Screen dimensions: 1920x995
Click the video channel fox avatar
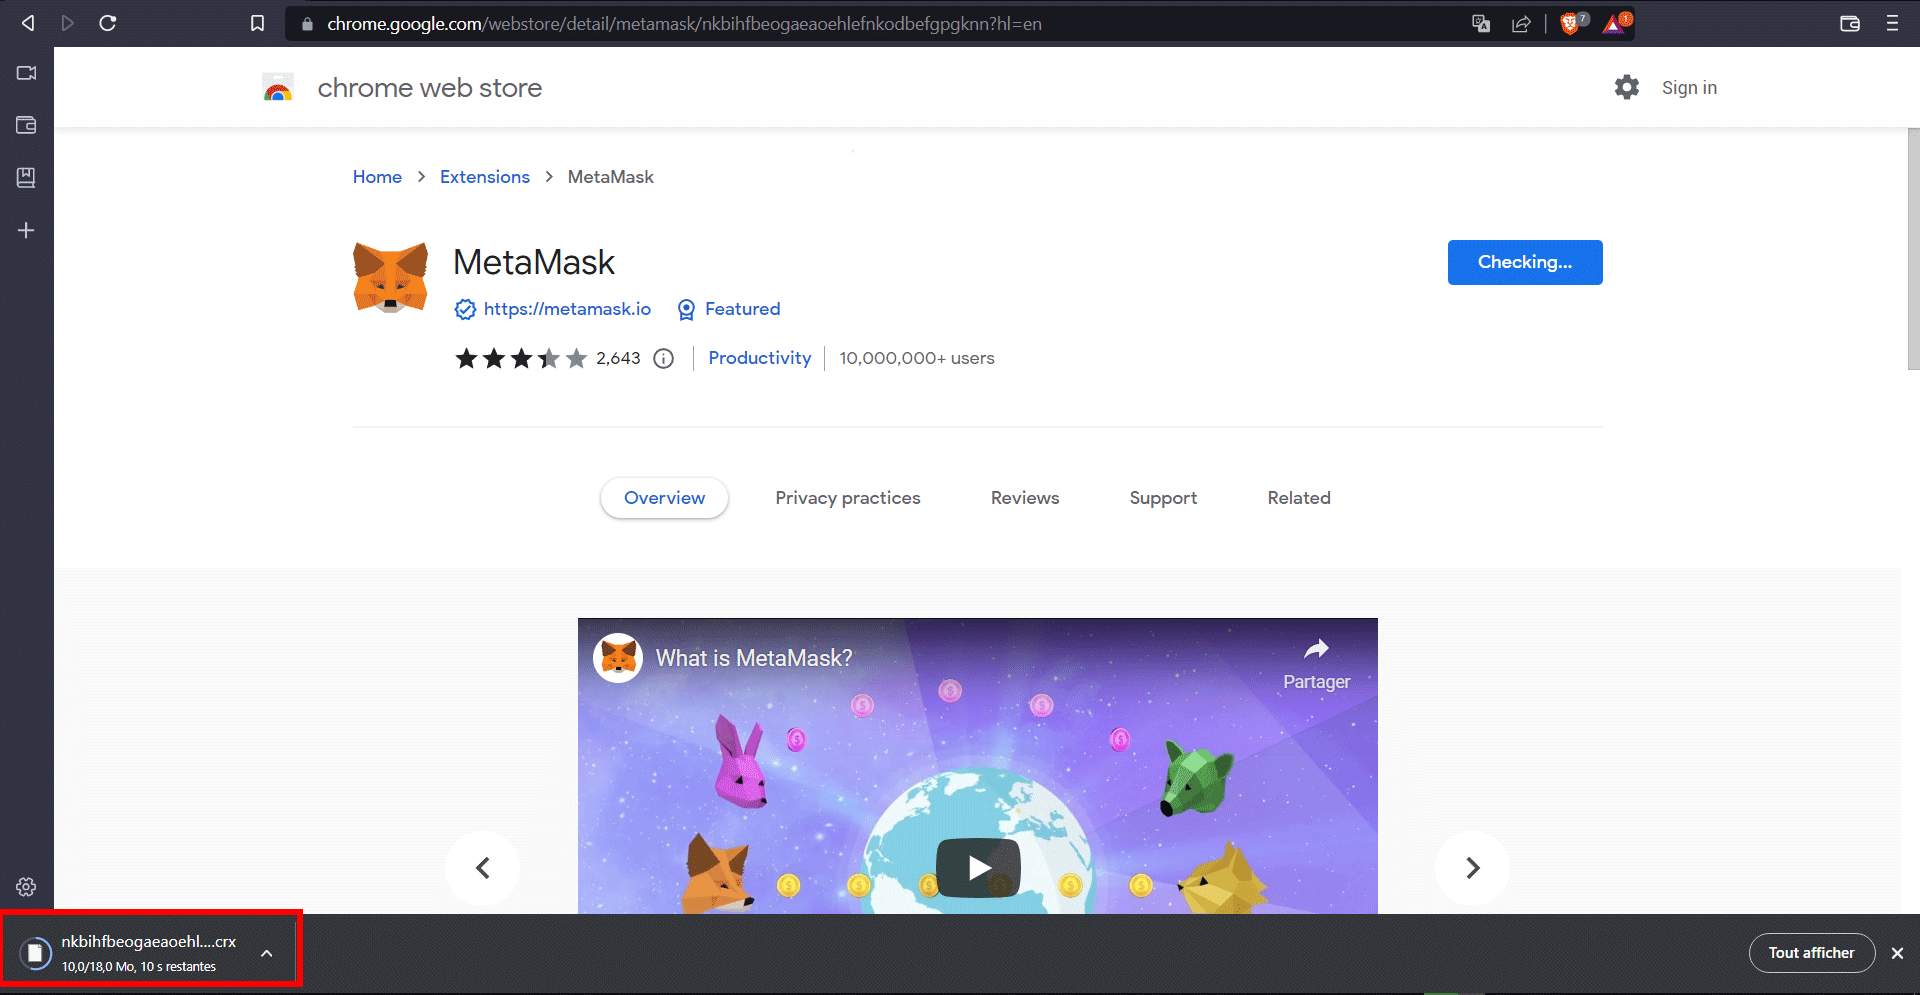(618, 658)
